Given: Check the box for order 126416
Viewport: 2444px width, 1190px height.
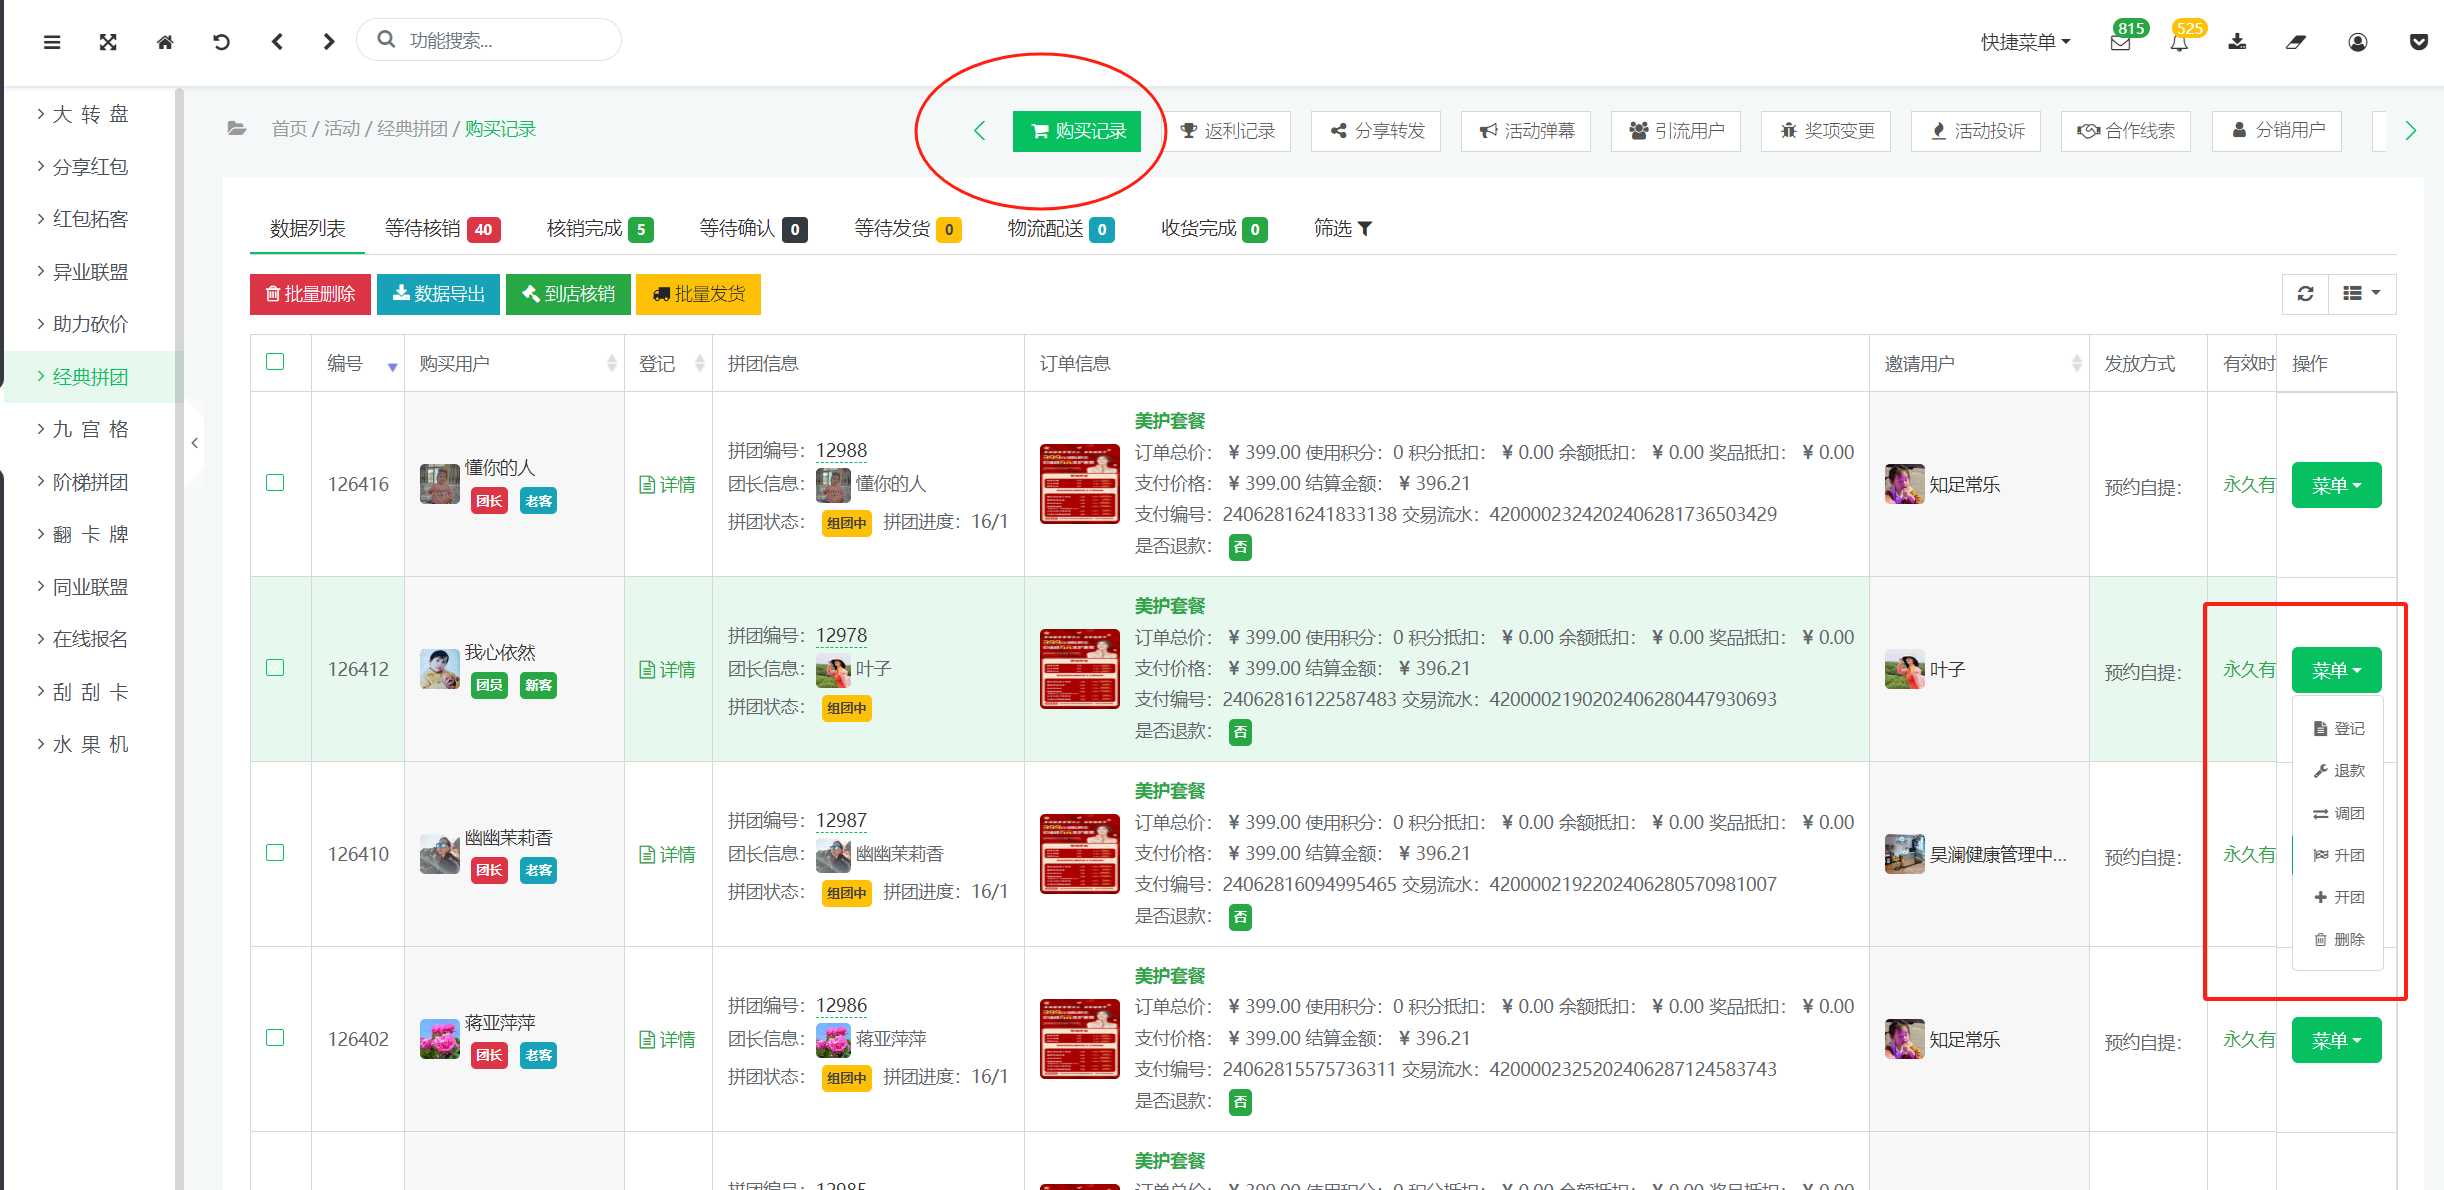Looking at the screenshot, I should point(275,483).
